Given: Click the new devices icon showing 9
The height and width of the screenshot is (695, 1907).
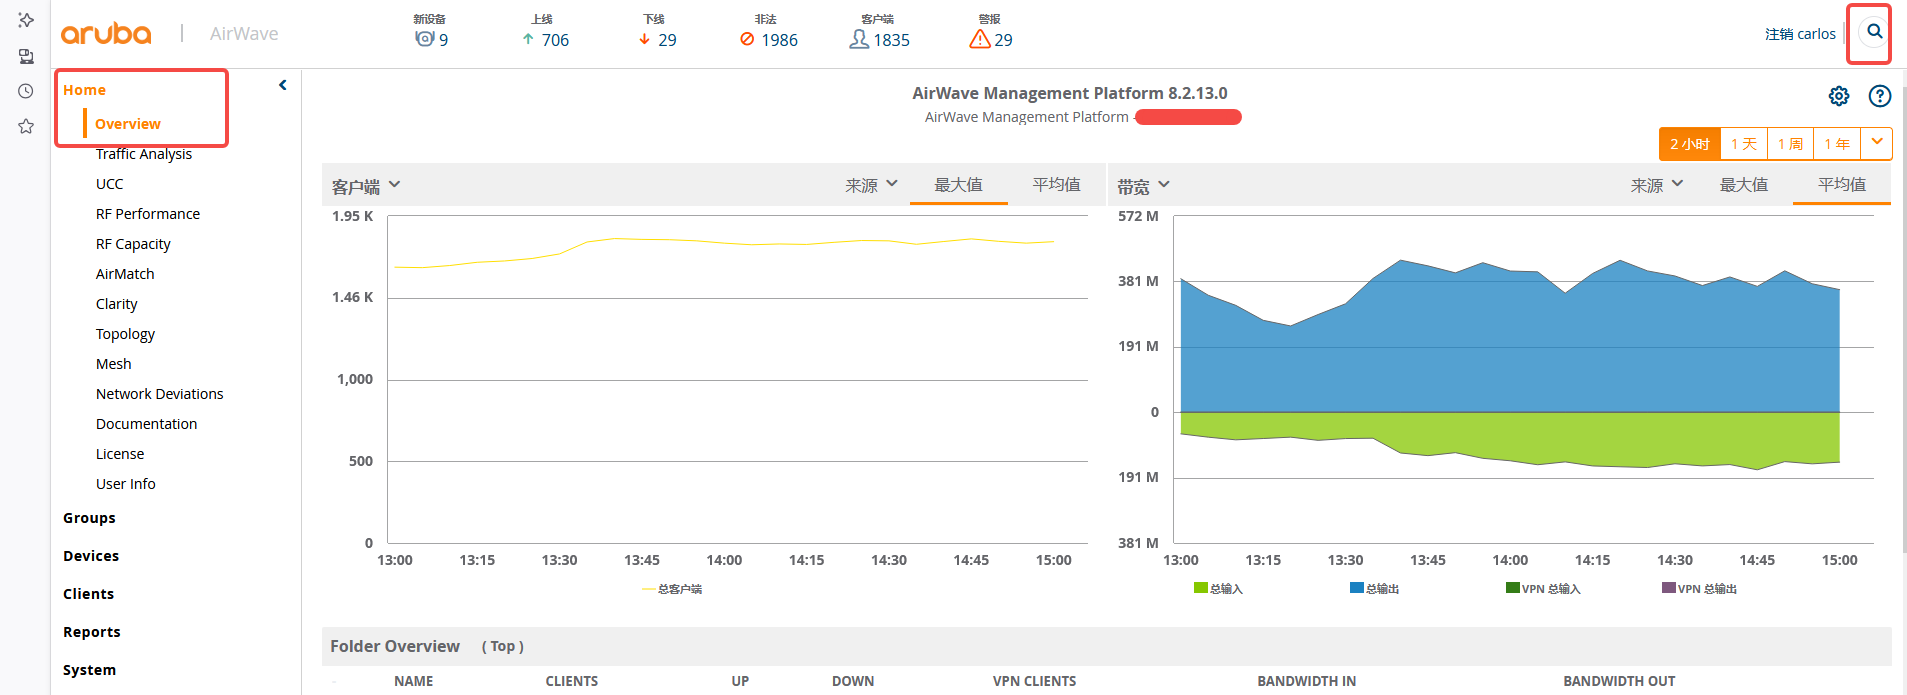Looking at the screenshot, I should [x=425, y=39].
